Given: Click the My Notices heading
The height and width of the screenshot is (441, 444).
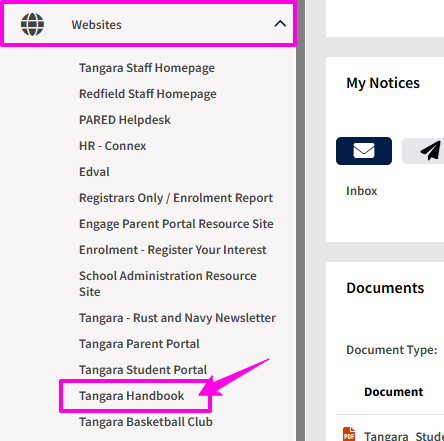Looking at the screenshot, I should click(x=383, y=83).
